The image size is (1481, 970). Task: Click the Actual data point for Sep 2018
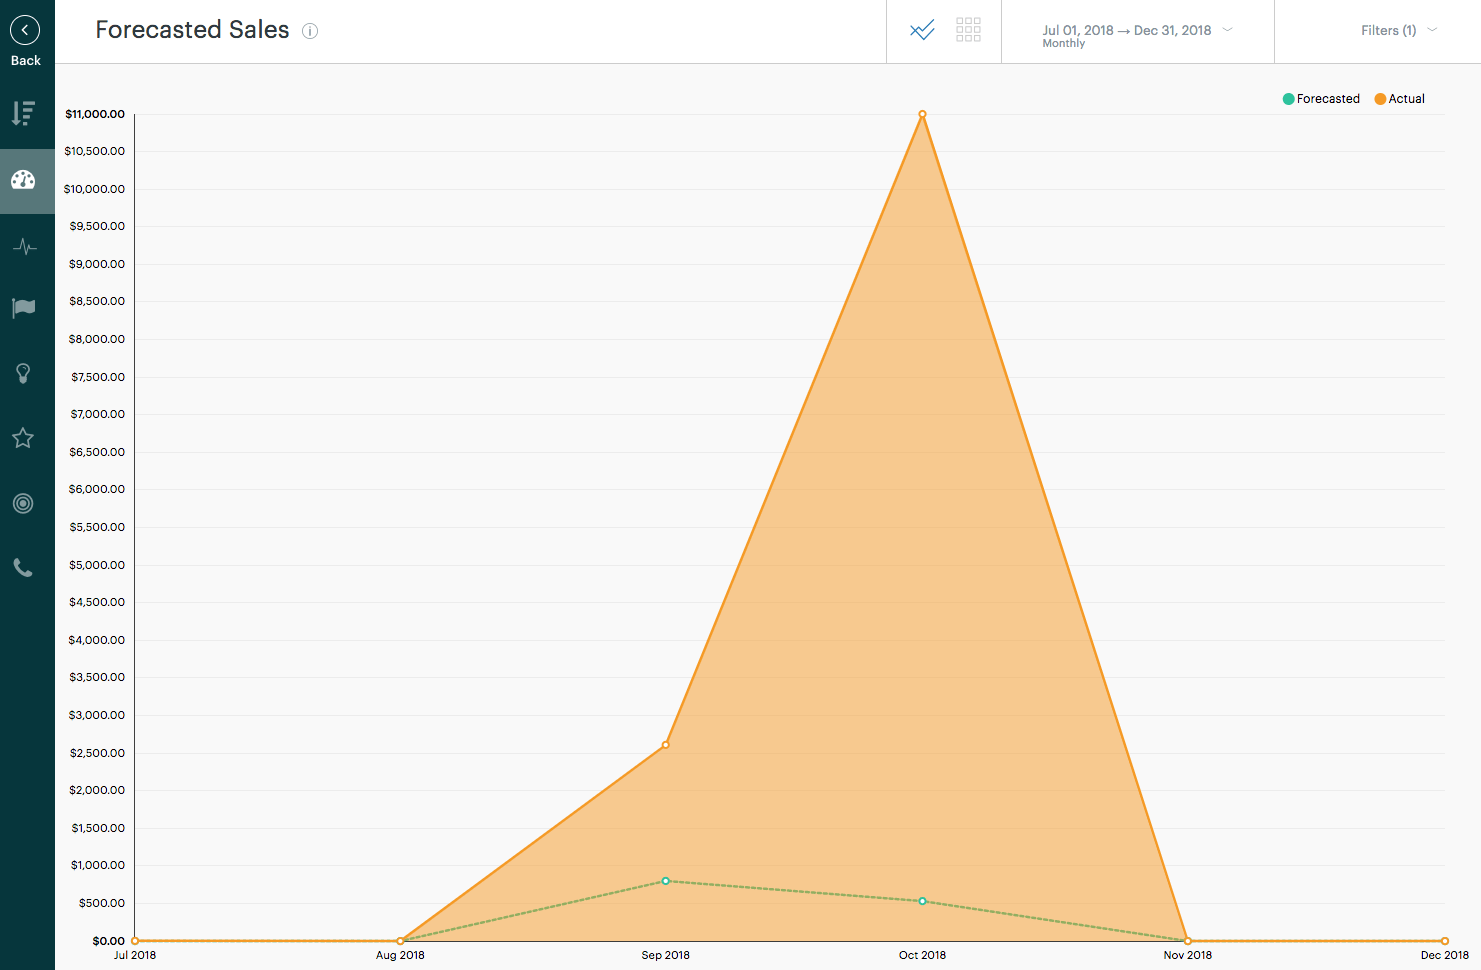[x=666, y=745]
